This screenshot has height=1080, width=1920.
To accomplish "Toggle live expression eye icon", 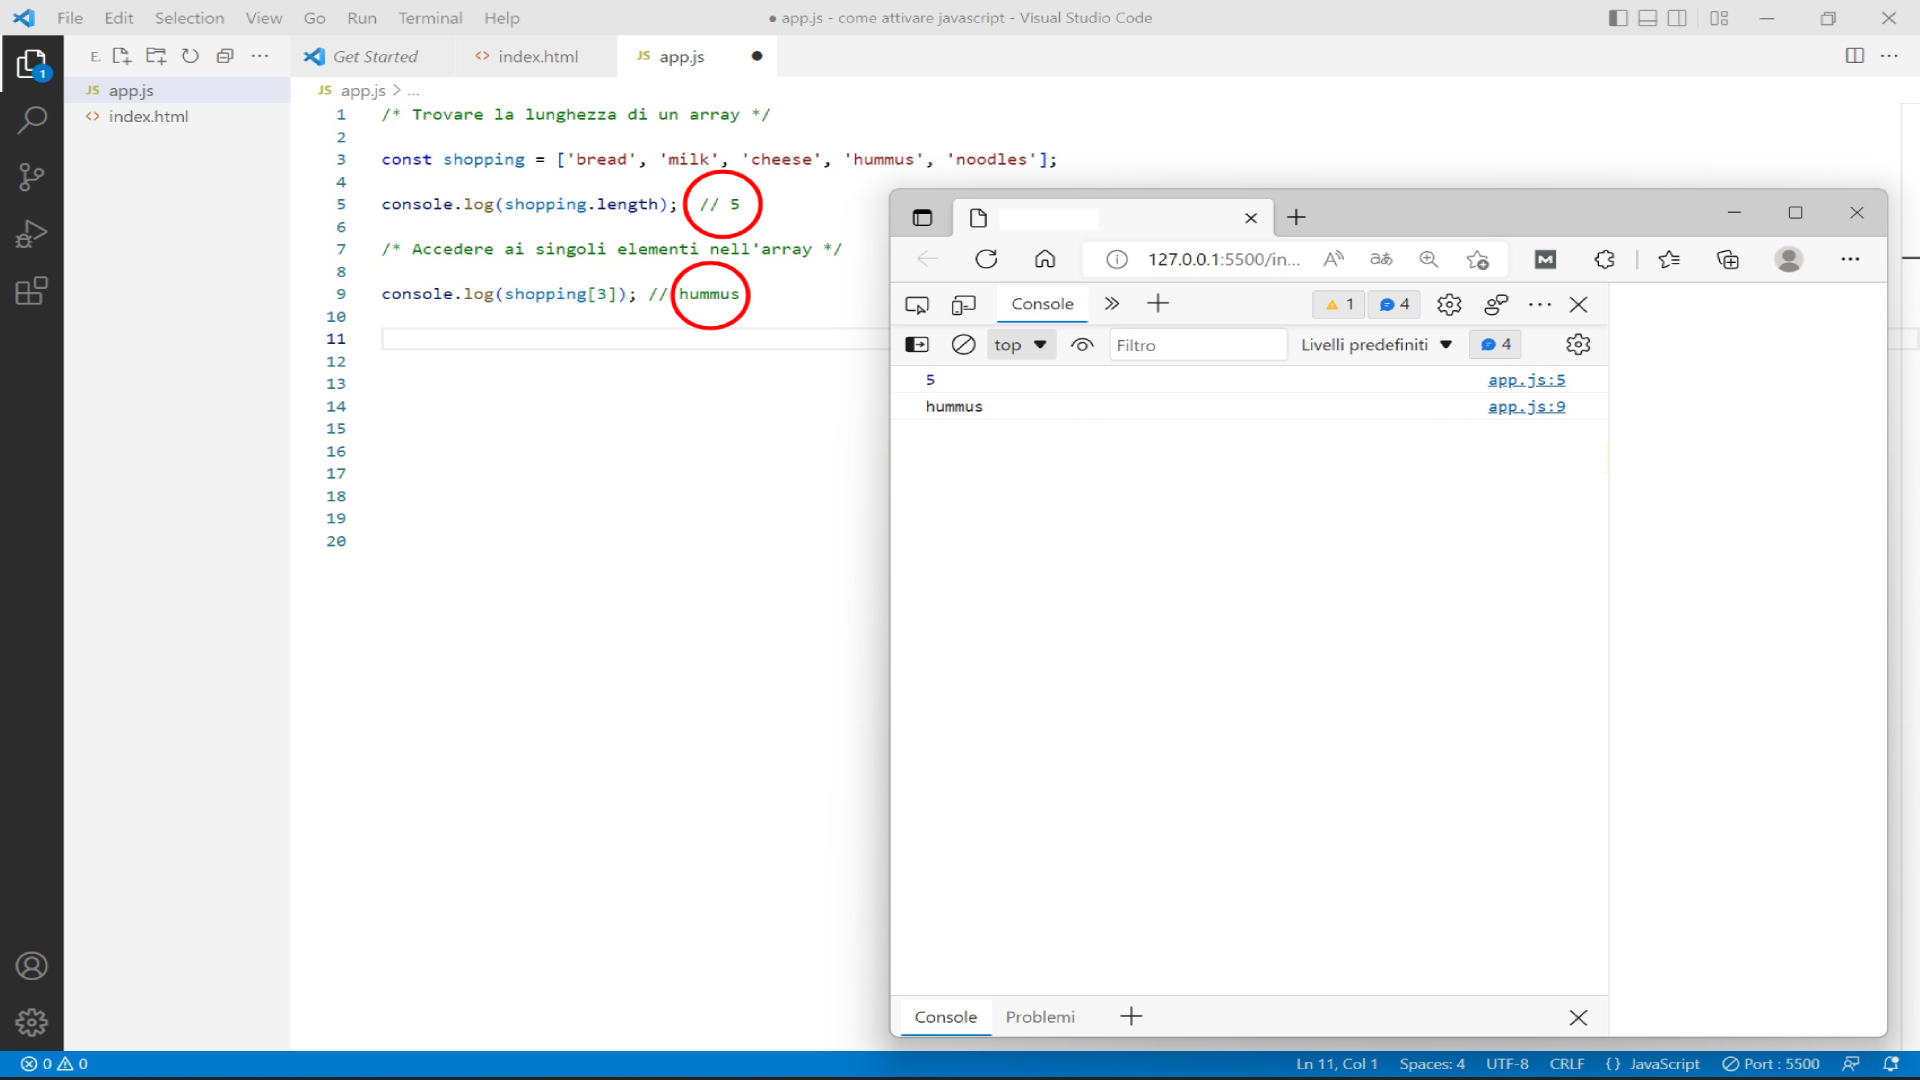I will (x=1082, y=345).
